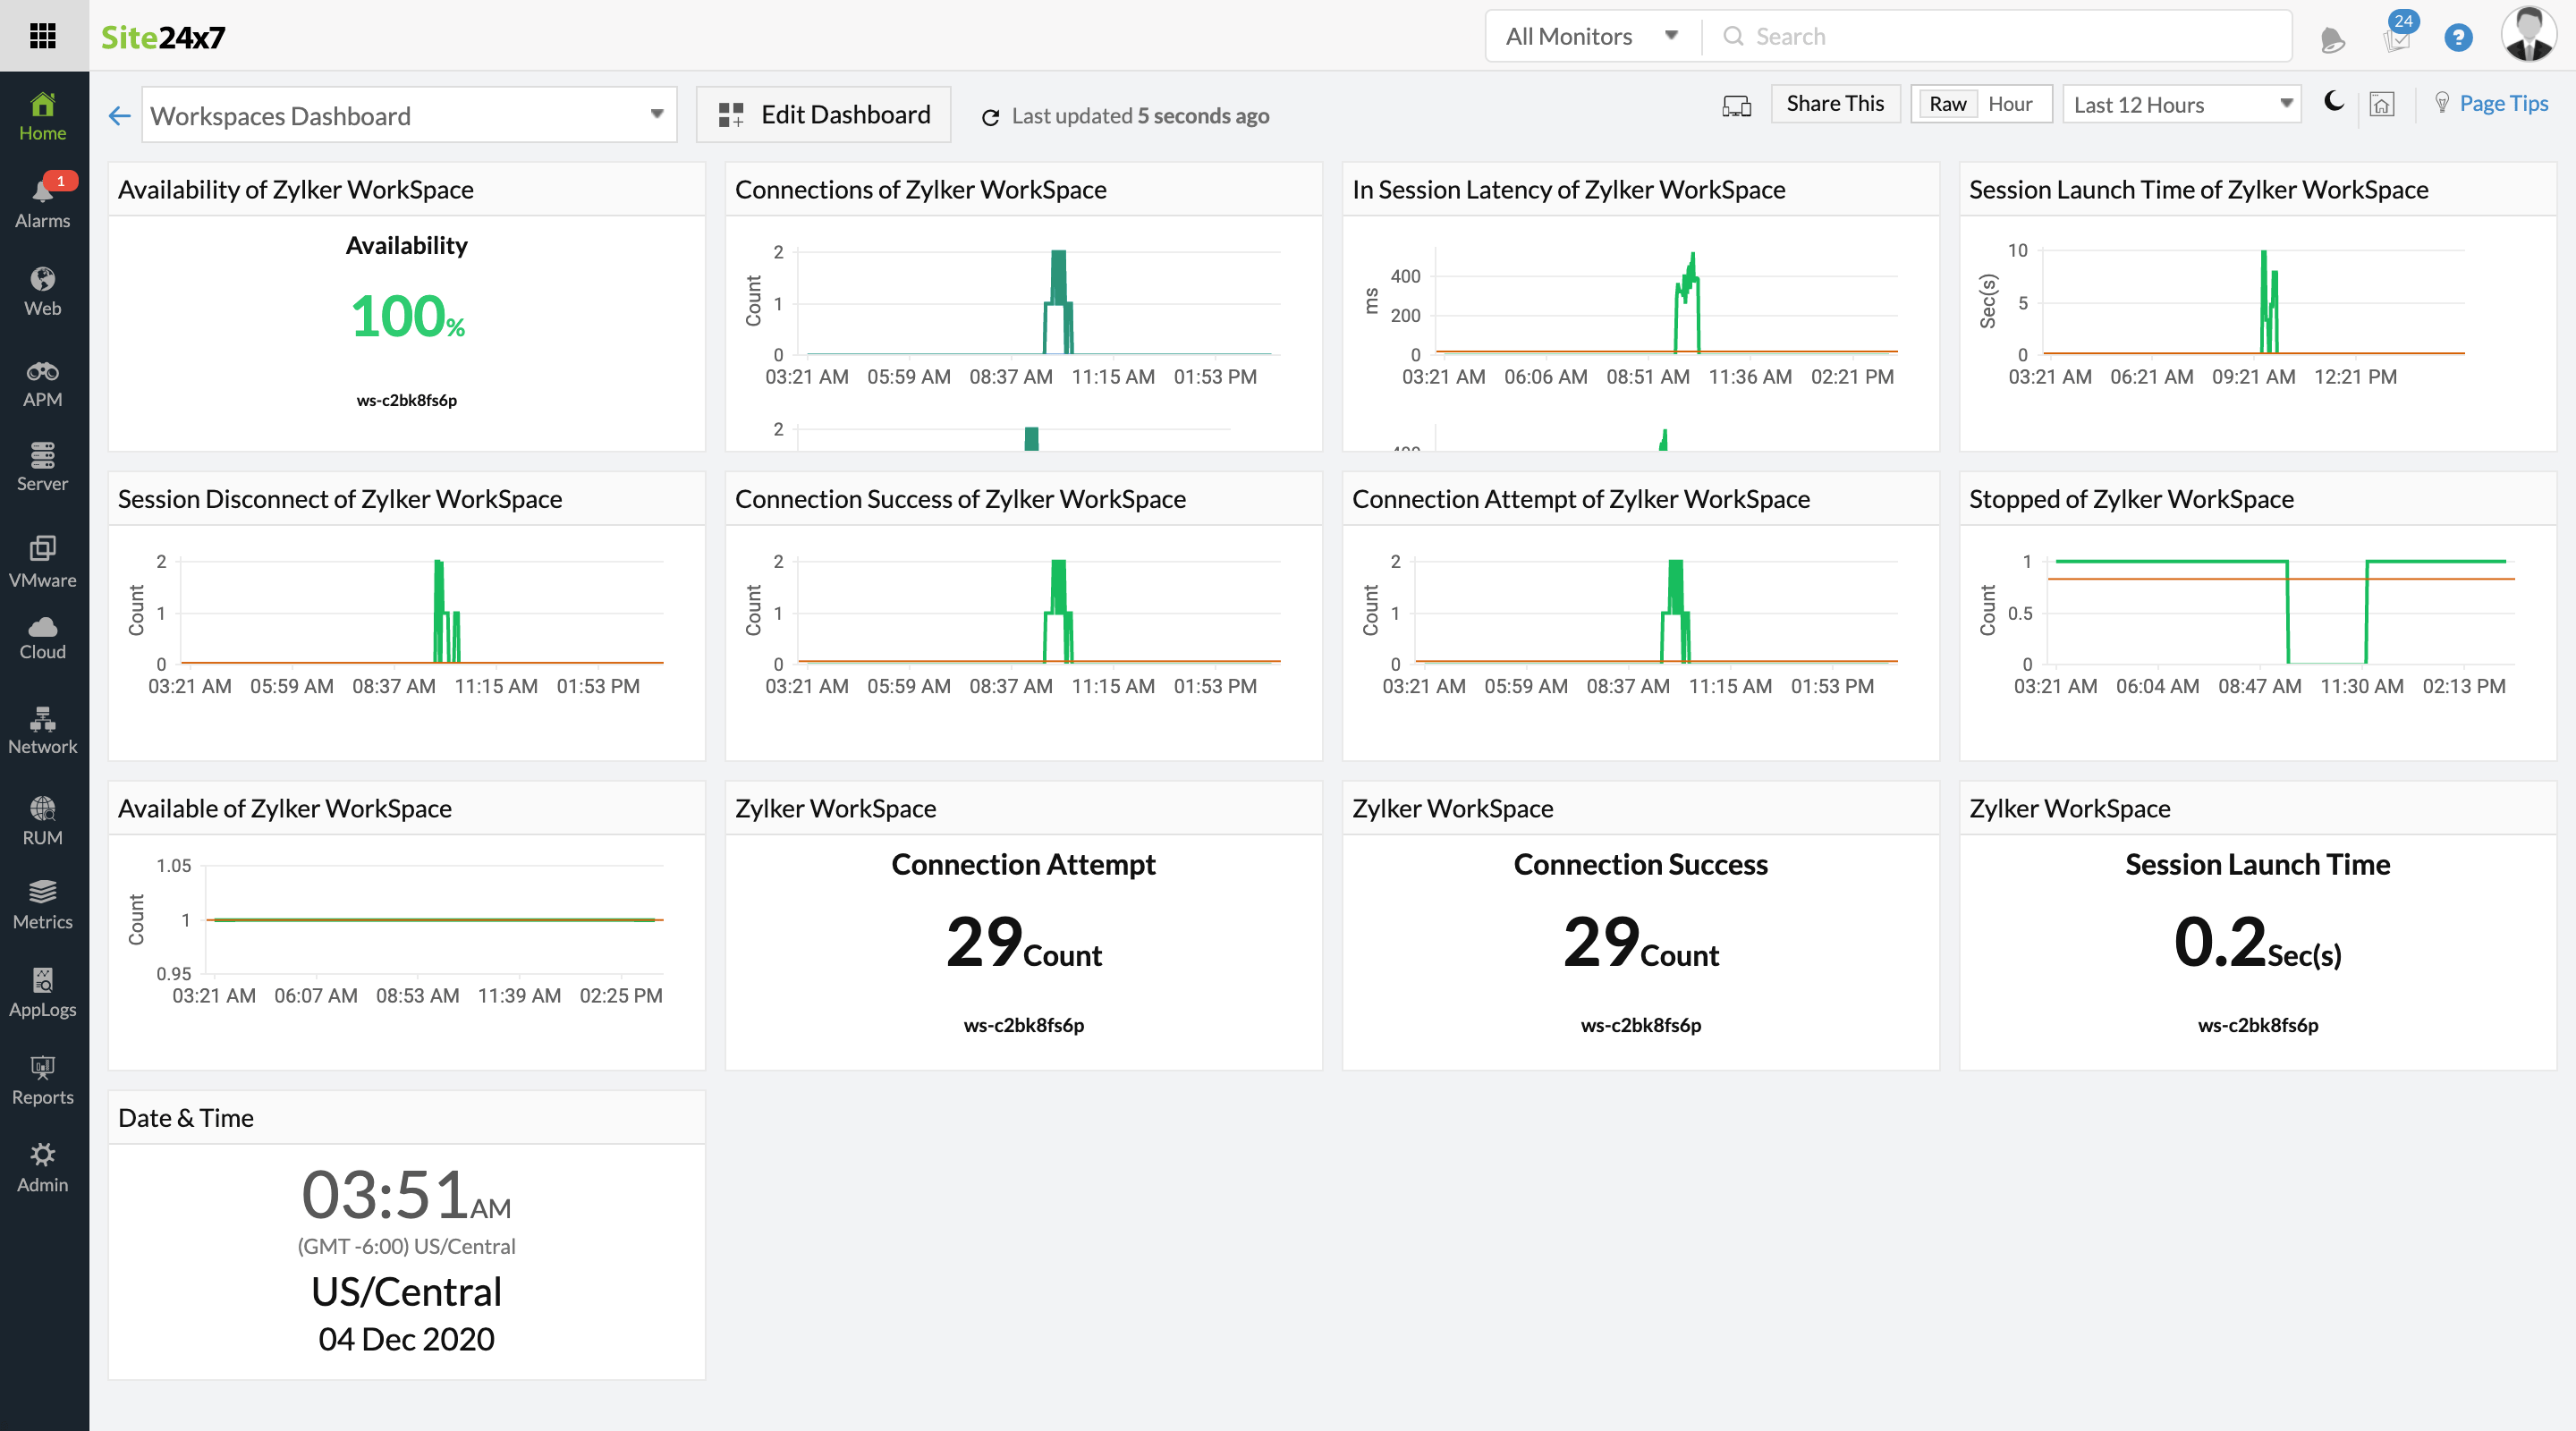Open the Network monitoring section
2576x1431 pixels.
(x=42, y=729)
